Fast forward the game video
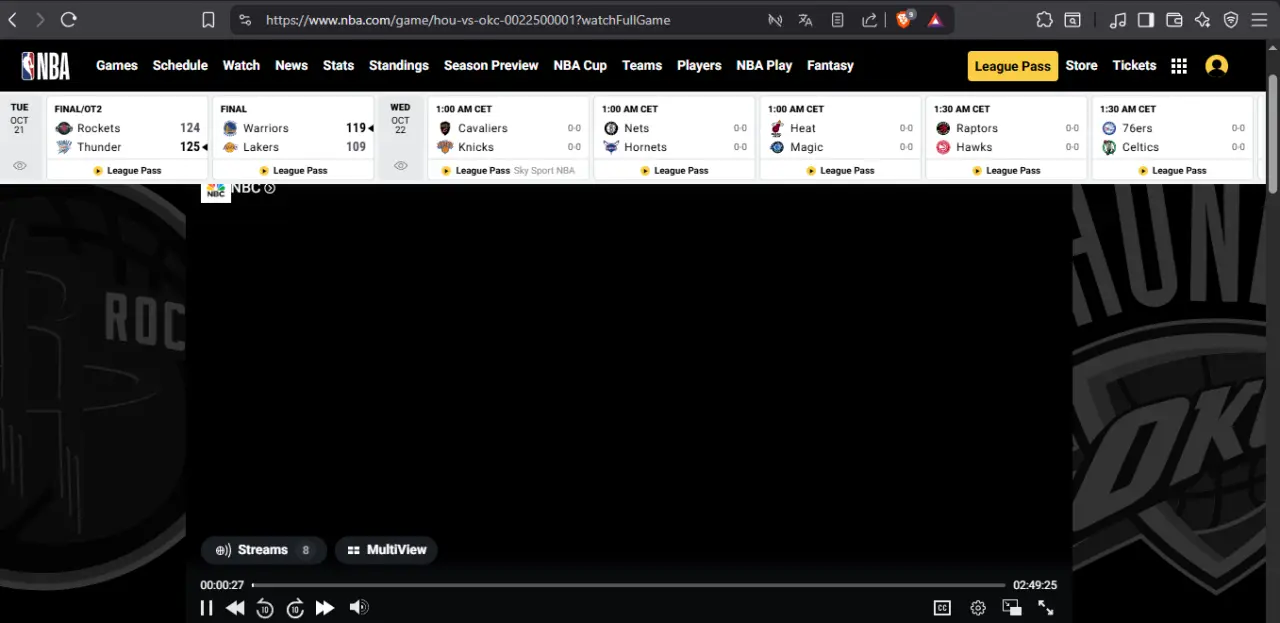This screenshot has width=1280, height=623. click(325, 607)
